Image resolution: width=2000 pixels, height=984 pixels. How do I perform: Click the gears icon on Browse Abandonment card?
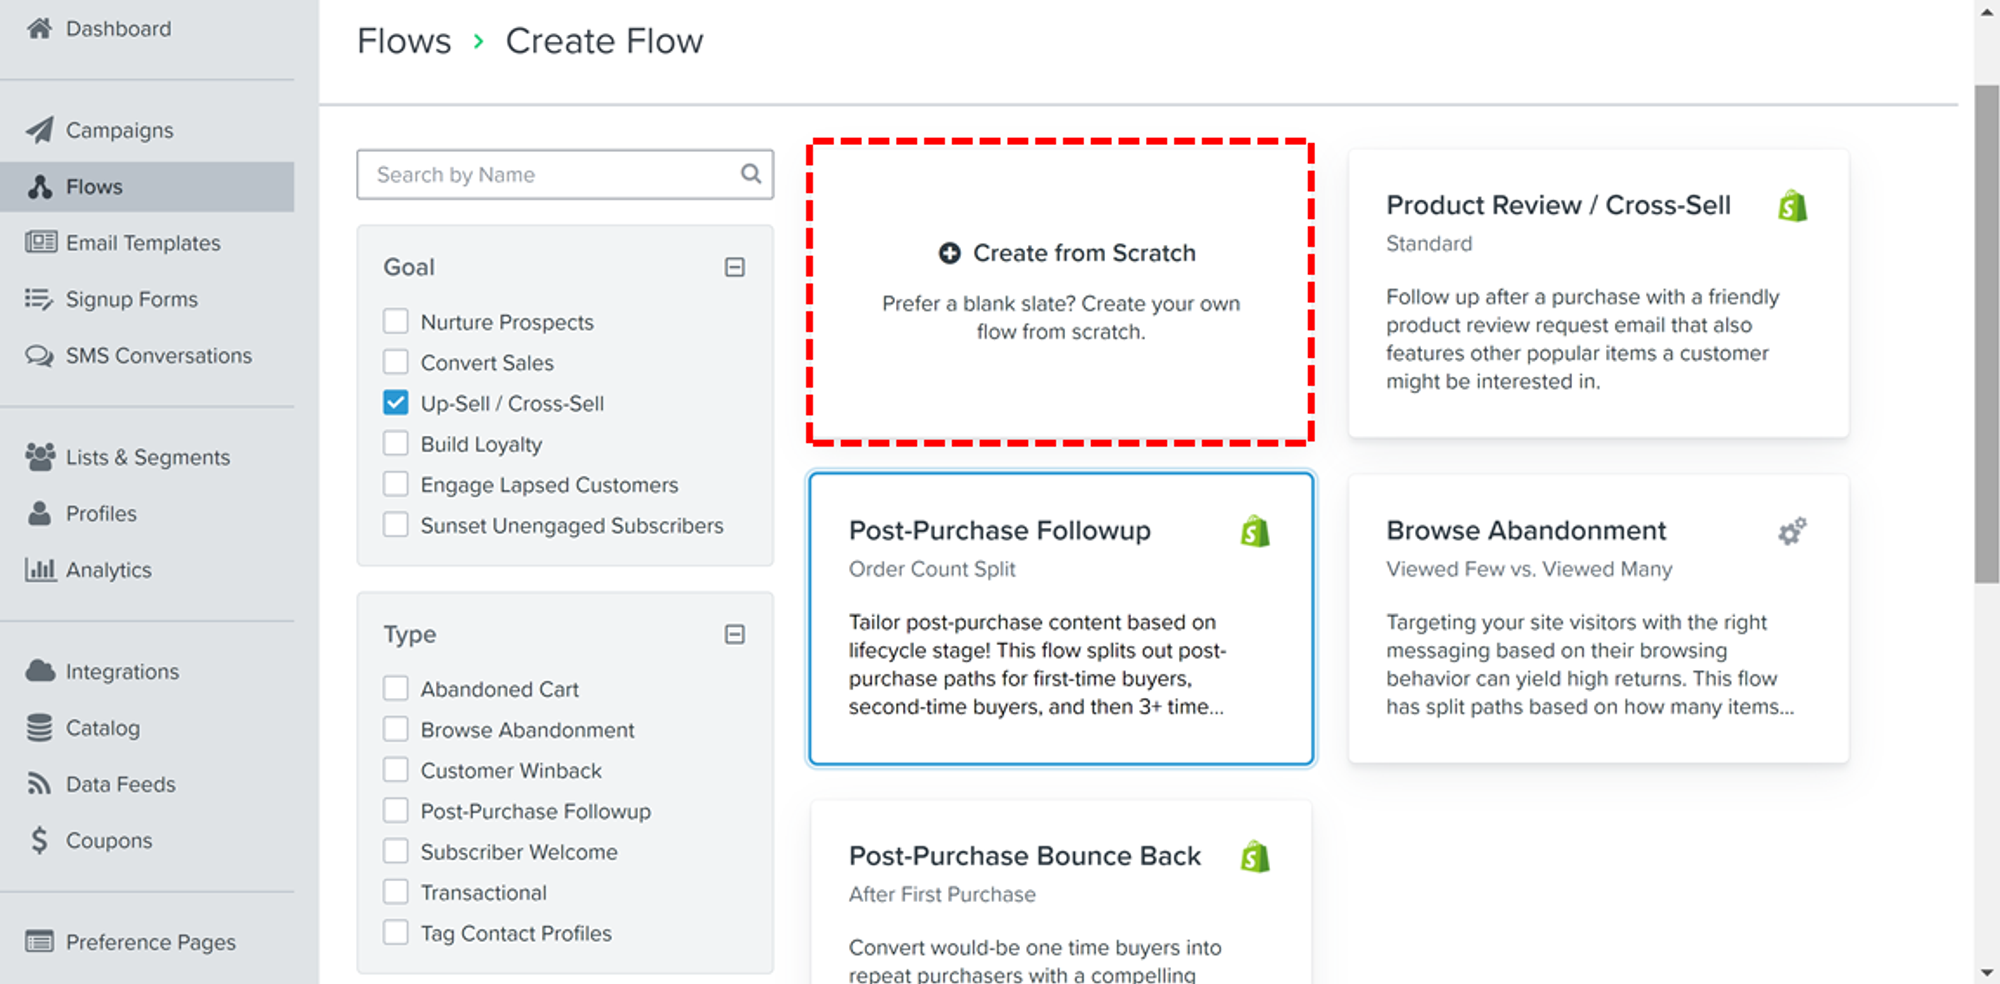(x=1792, y=531)
